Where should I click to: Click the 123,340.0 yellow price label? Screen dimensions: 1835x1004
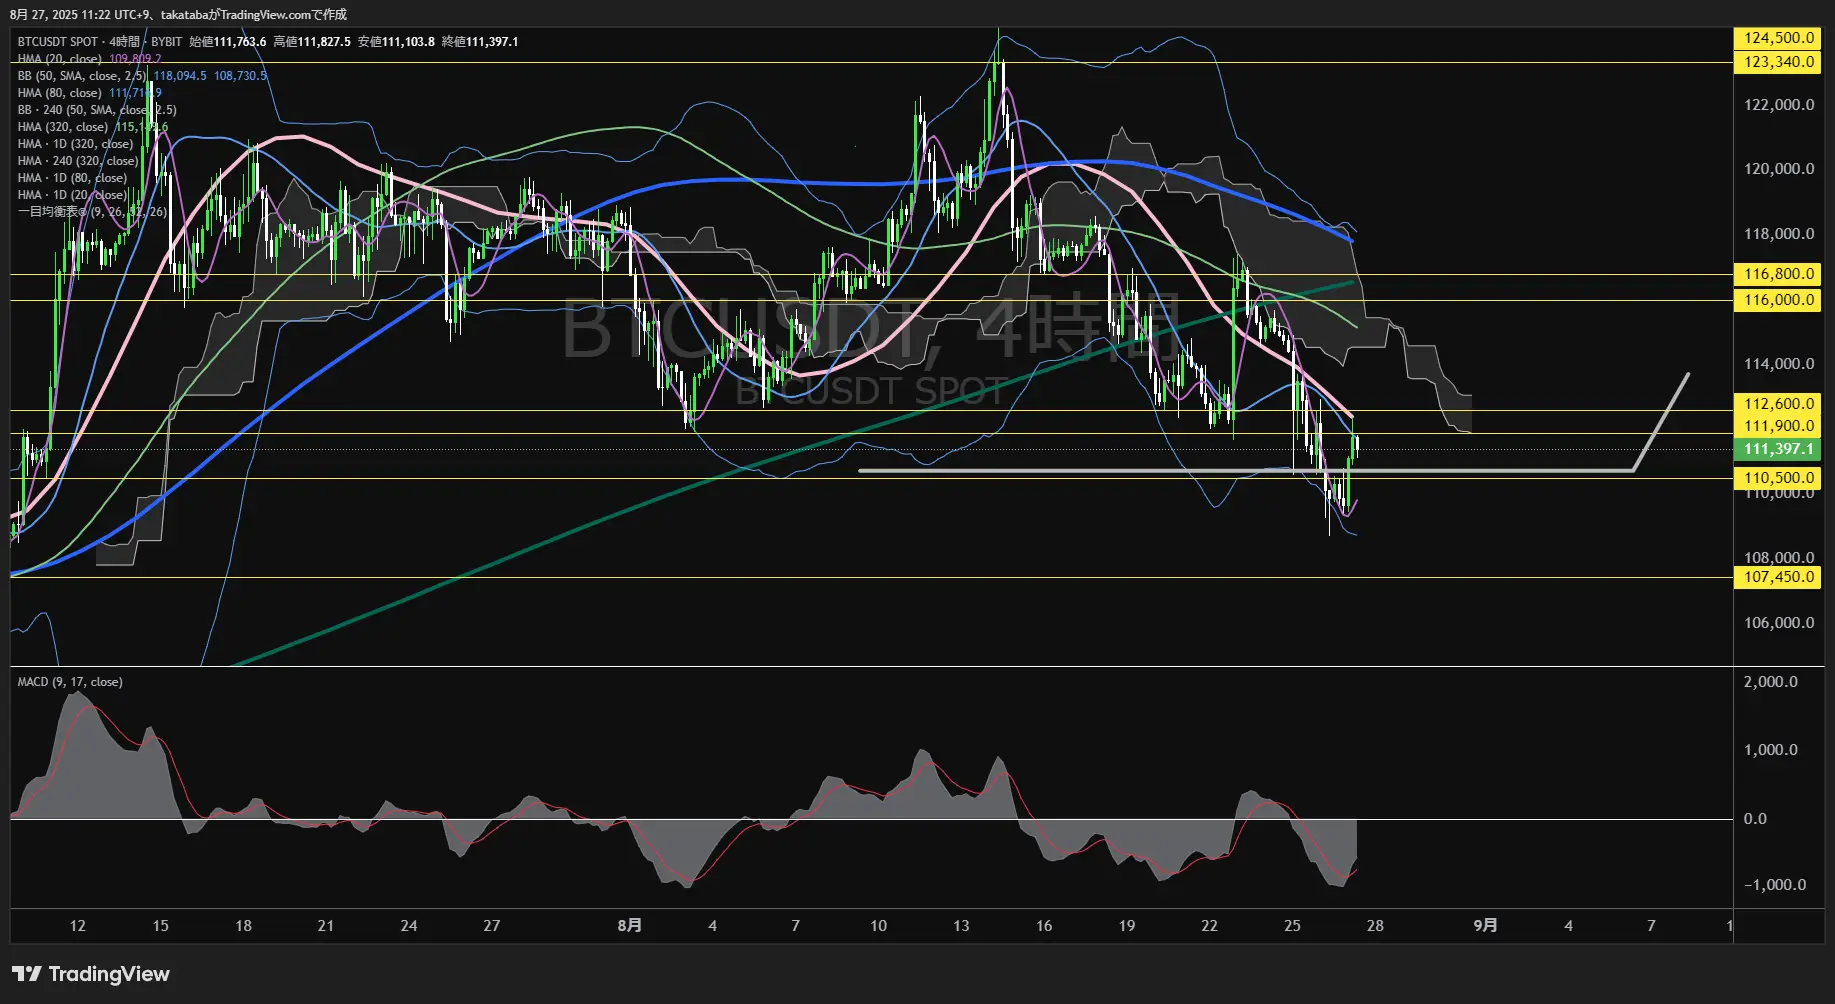click(1777, 62)
